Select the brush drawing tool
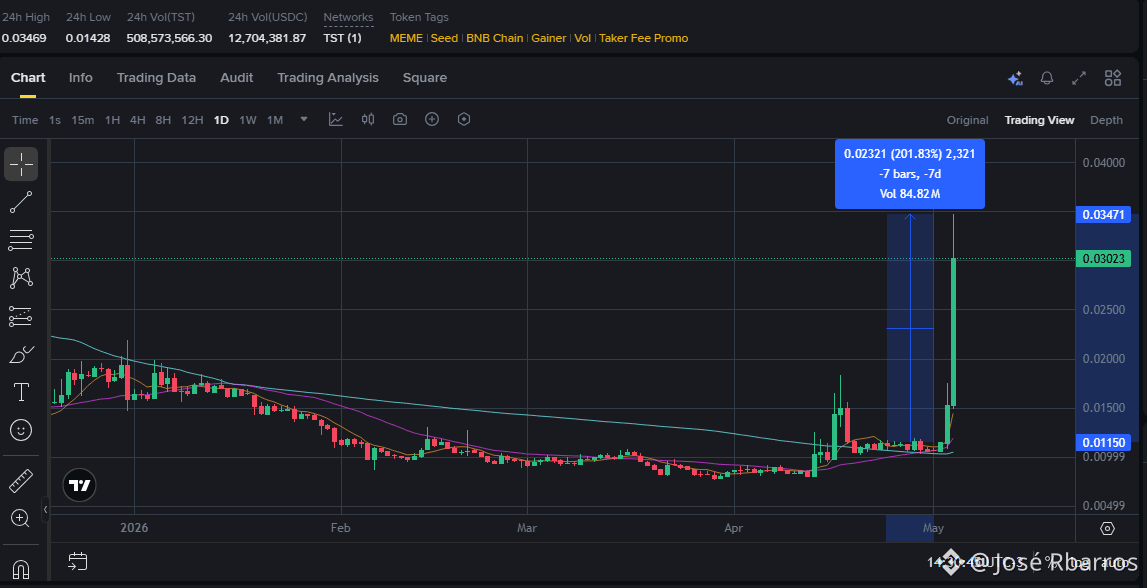Viewport: 1147px width, 588px height. click(x=21, y=355)
